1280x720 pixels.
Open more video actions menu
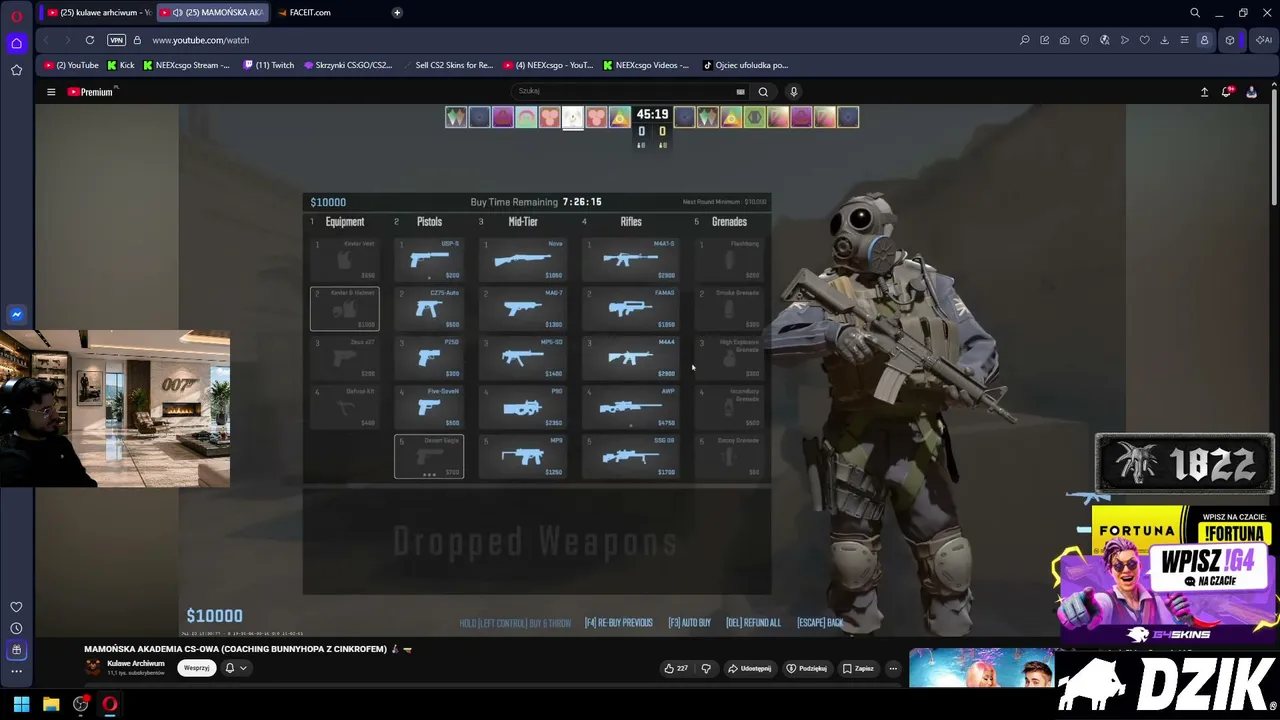coord(893,668)
